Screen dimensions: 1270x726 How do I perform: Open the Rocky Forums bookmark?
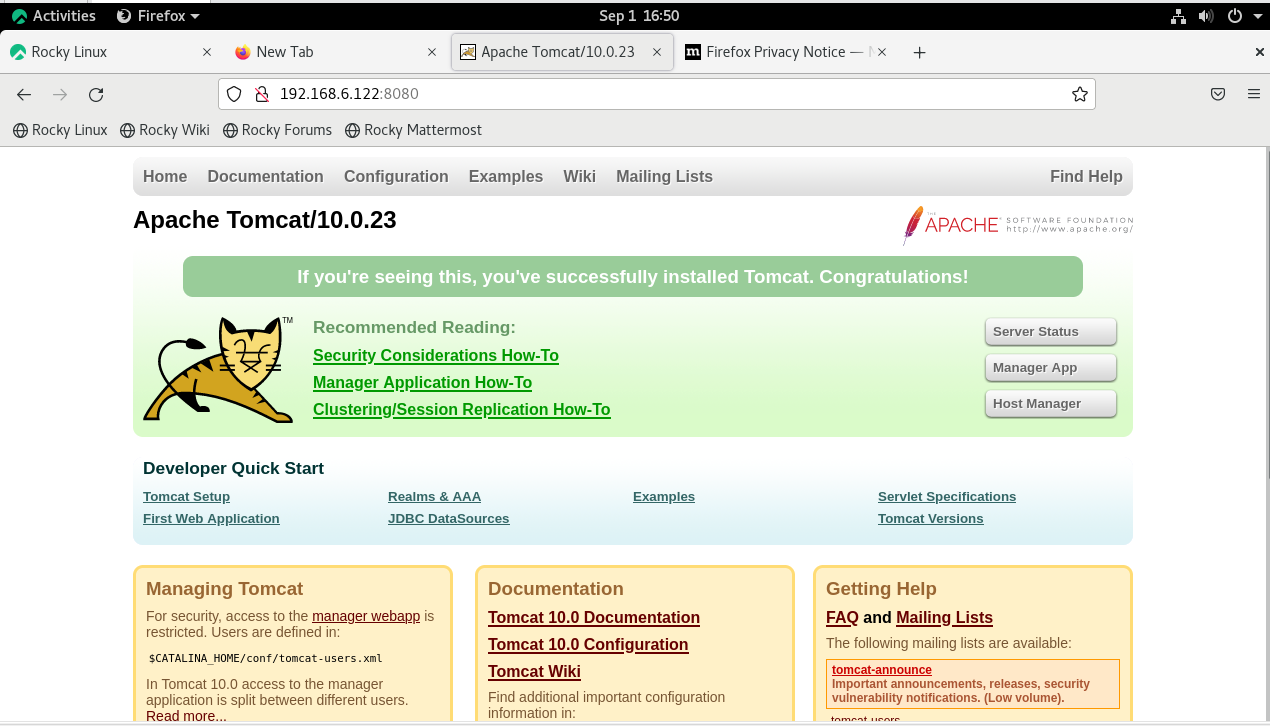pos(277,130)
